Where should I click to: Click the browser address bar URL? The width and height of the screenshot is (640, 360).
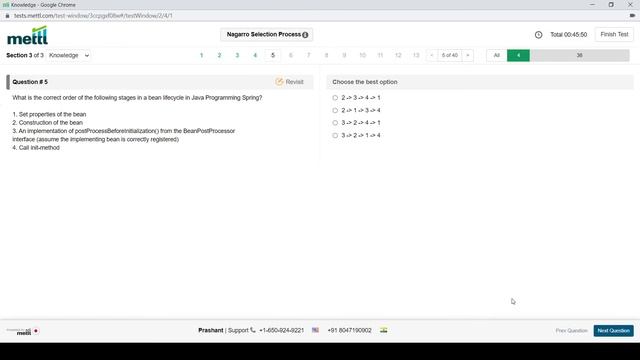tap(93, 16)
